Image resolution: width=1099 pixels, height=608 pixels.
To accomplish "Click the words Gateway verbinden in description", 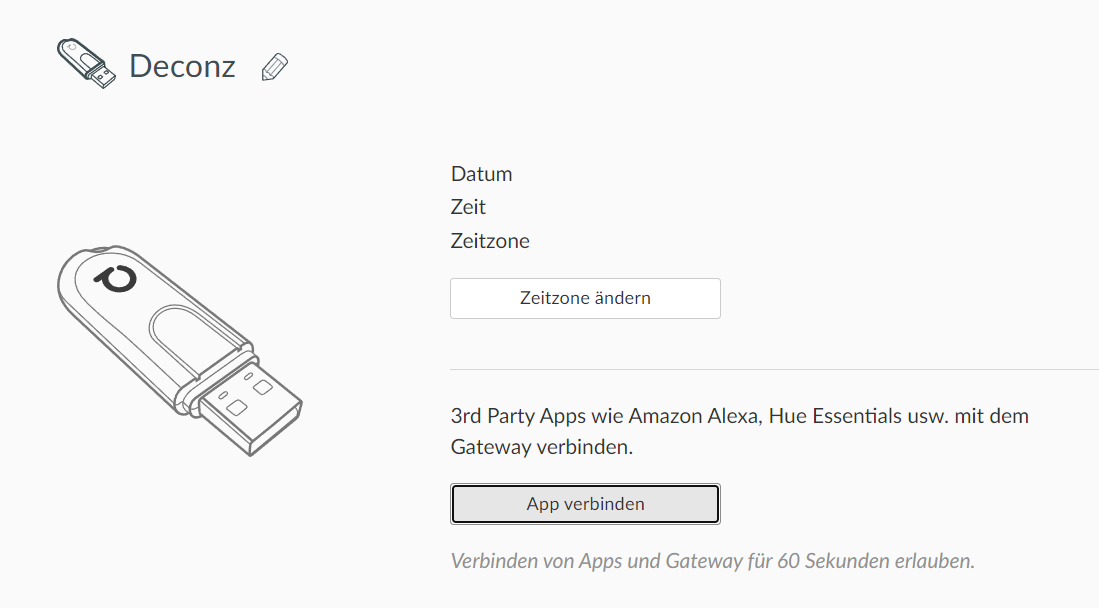I will click(x=541, y=447).
